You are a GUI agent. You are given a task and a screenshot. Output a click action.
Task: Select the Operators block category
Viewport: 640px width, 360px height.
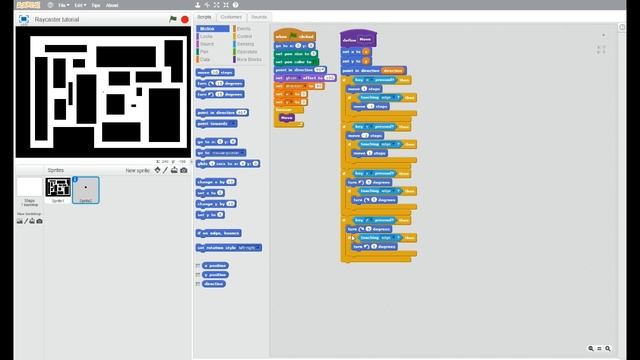click(x=249, y=52)
